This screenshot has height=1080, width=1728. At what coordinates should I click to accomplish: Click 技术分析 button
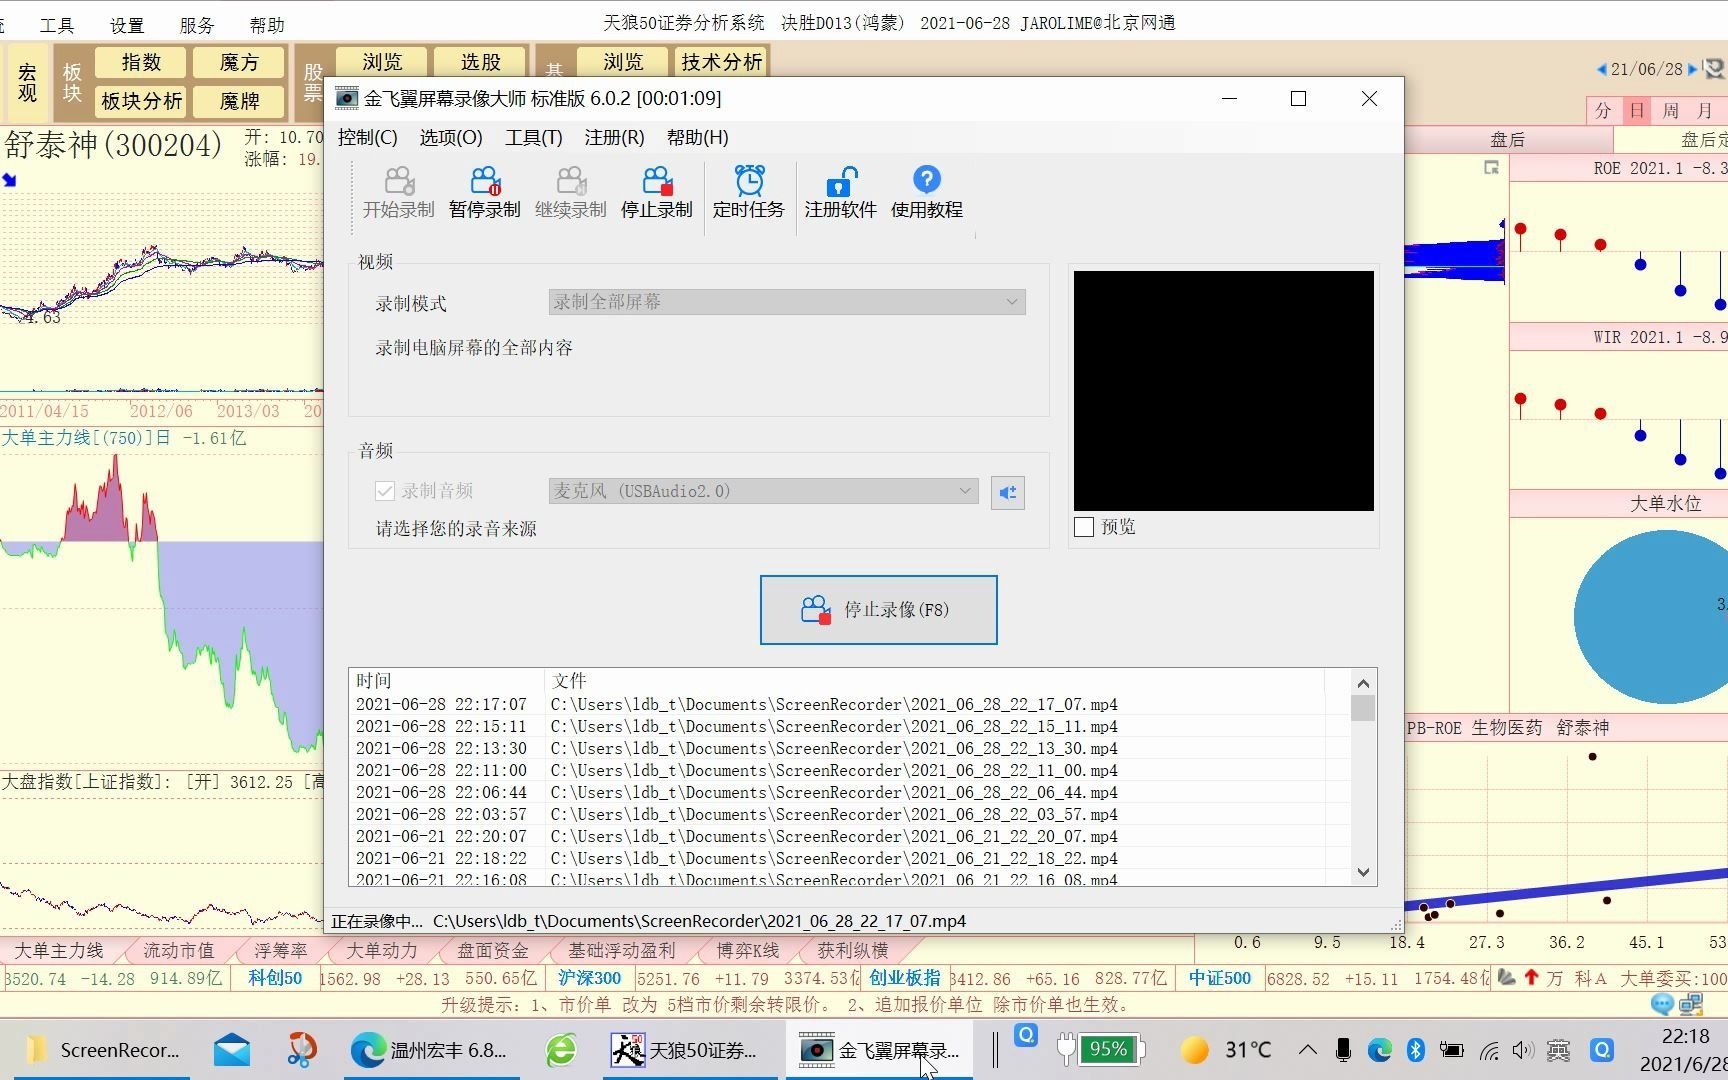tap(721, 62)
